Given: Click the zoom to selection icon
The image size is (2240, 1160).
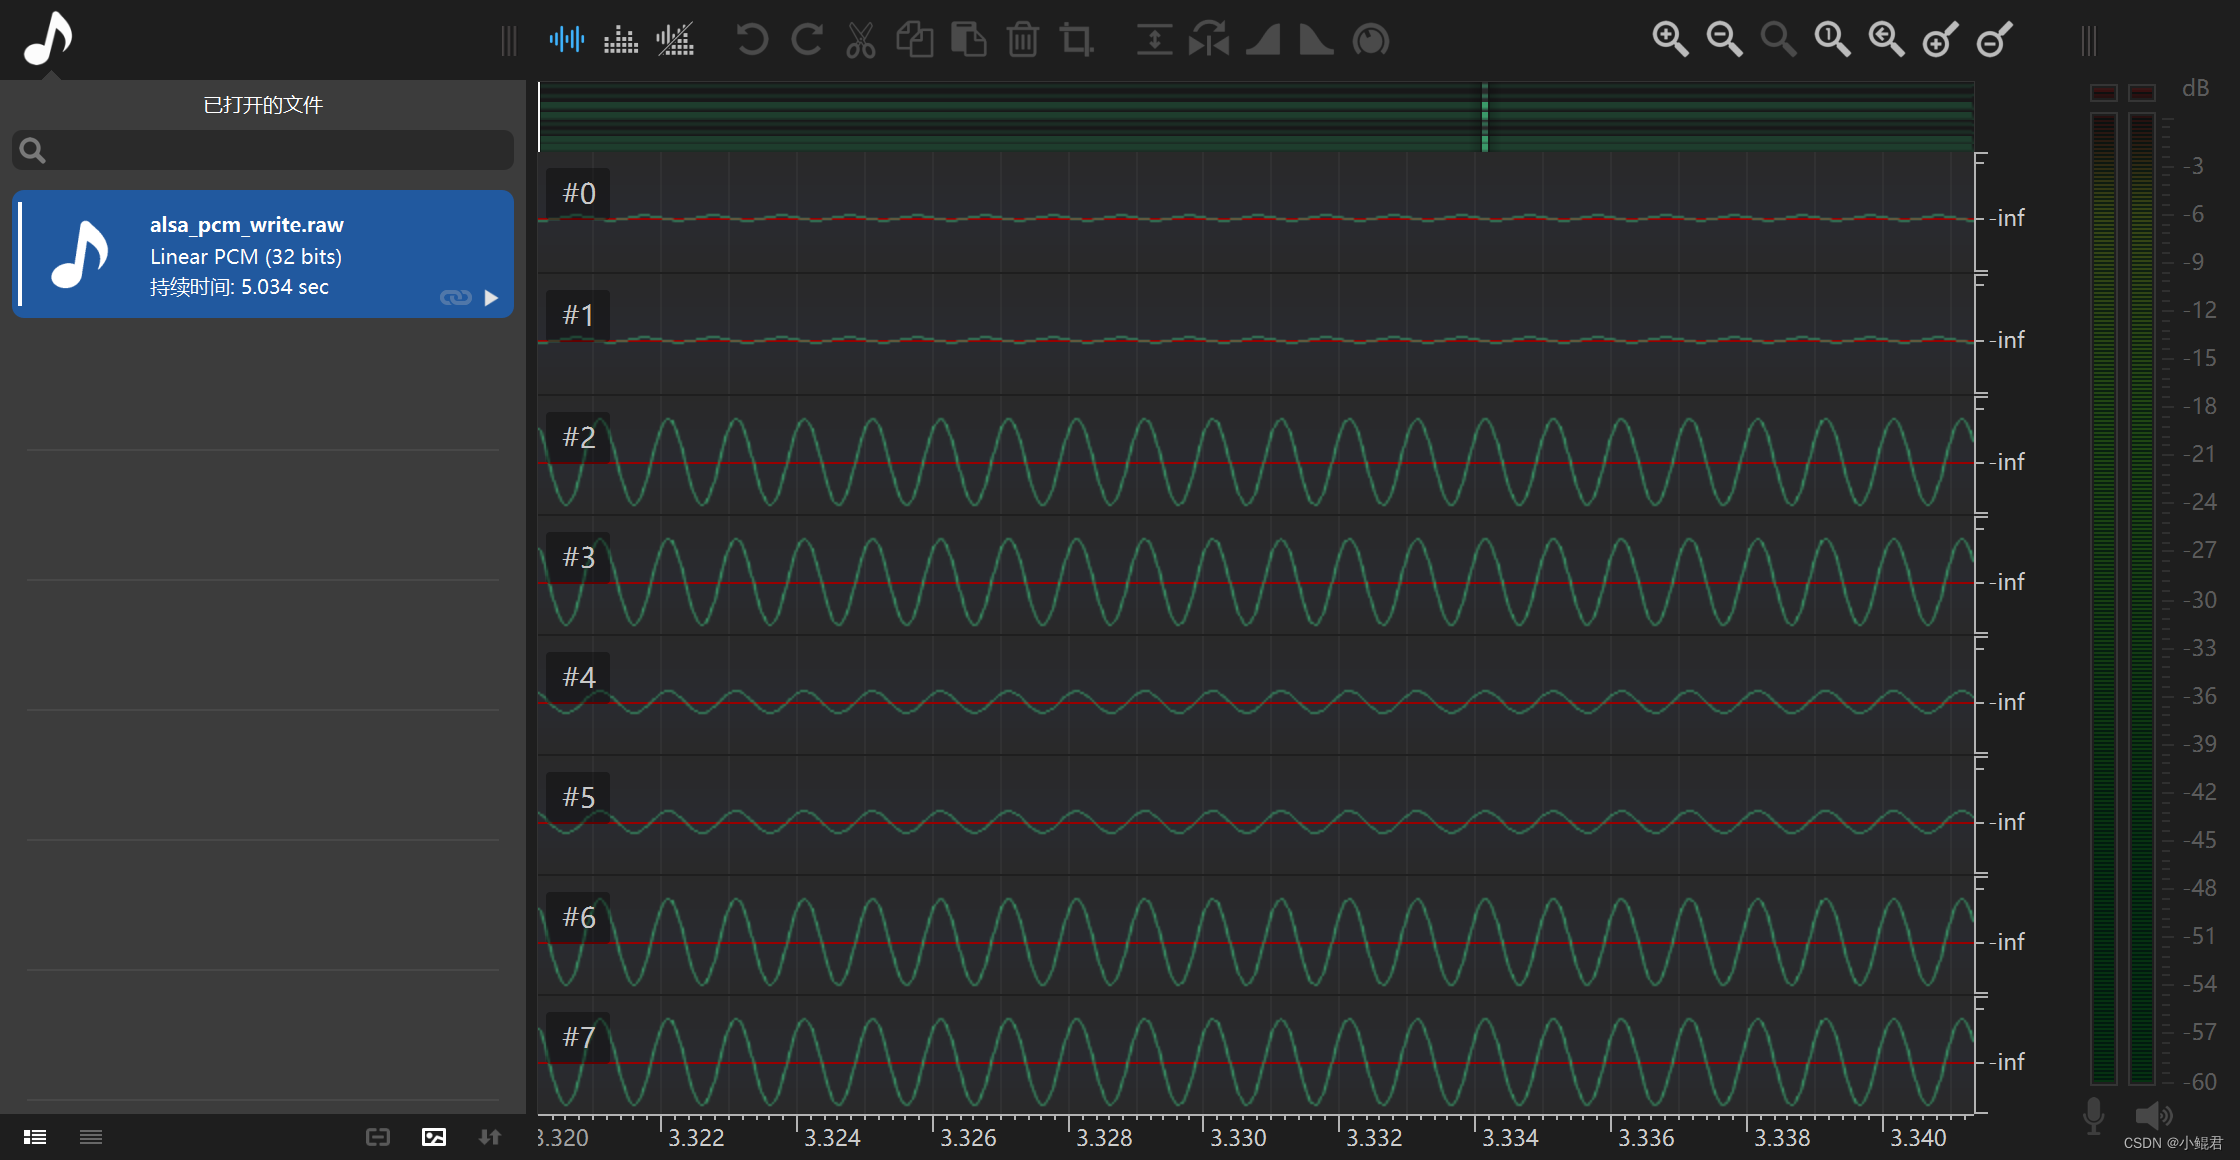Looking at the screenshot, I should (x=1778, y=40).
